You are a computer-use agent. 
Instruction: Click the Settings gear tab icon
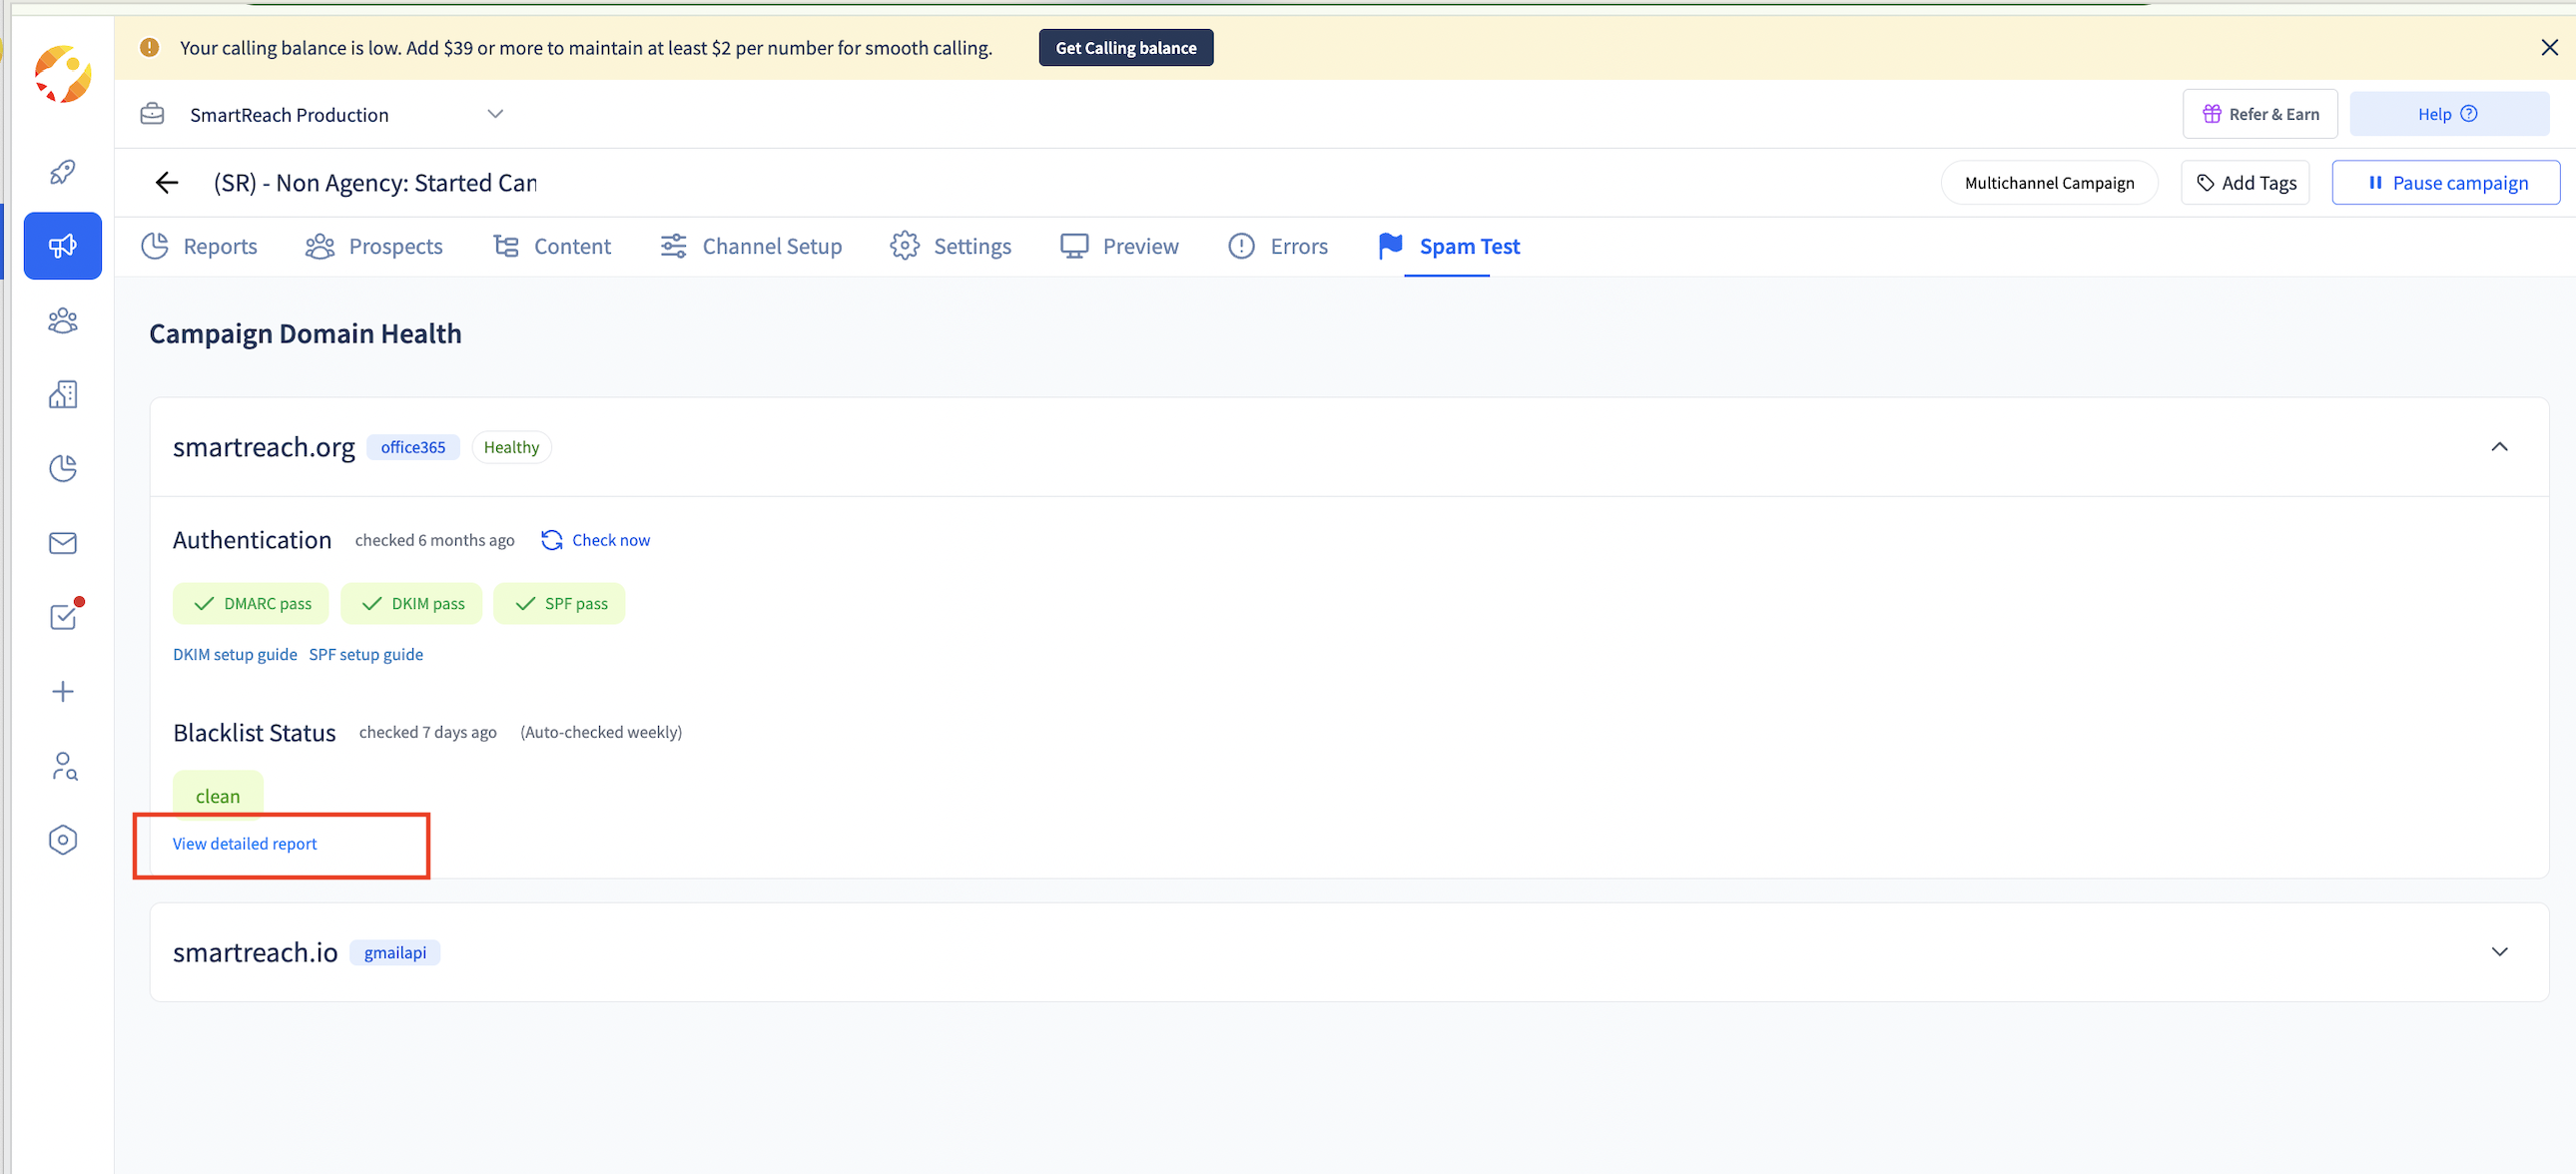tap(904, 246)
